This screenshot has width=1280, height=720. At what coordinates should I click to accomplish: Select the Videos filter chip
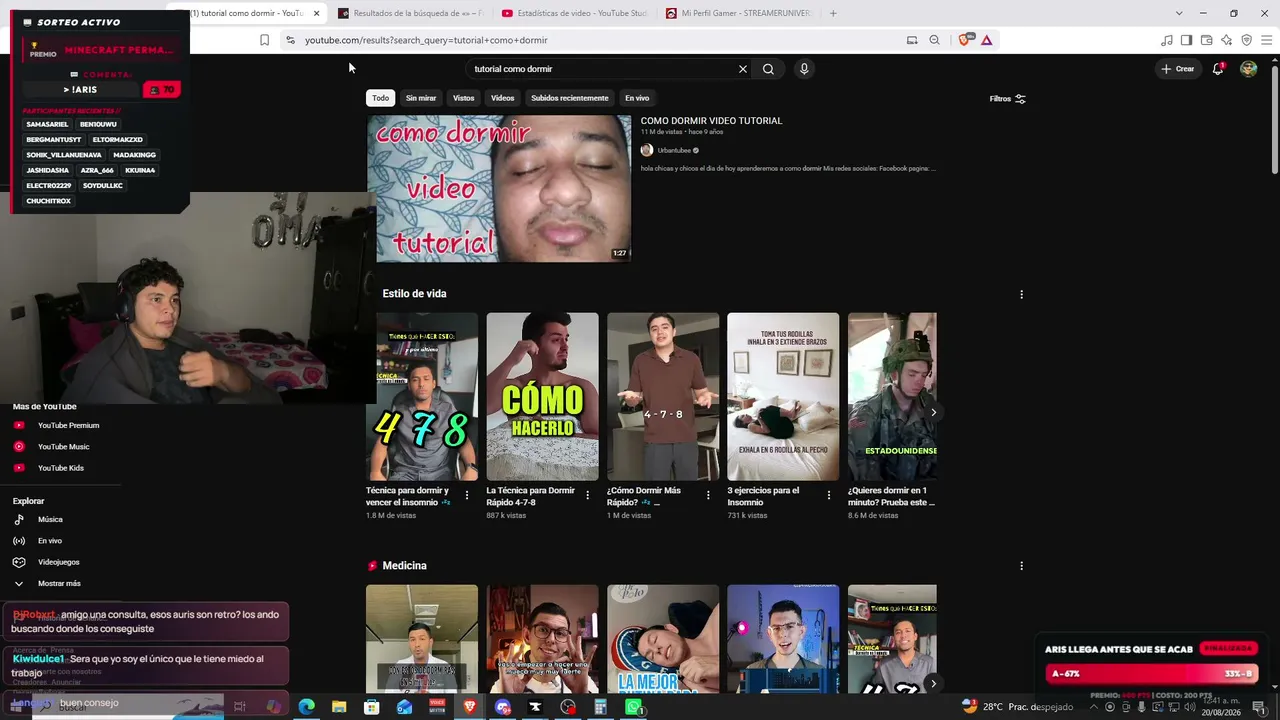tap(502, 98)
